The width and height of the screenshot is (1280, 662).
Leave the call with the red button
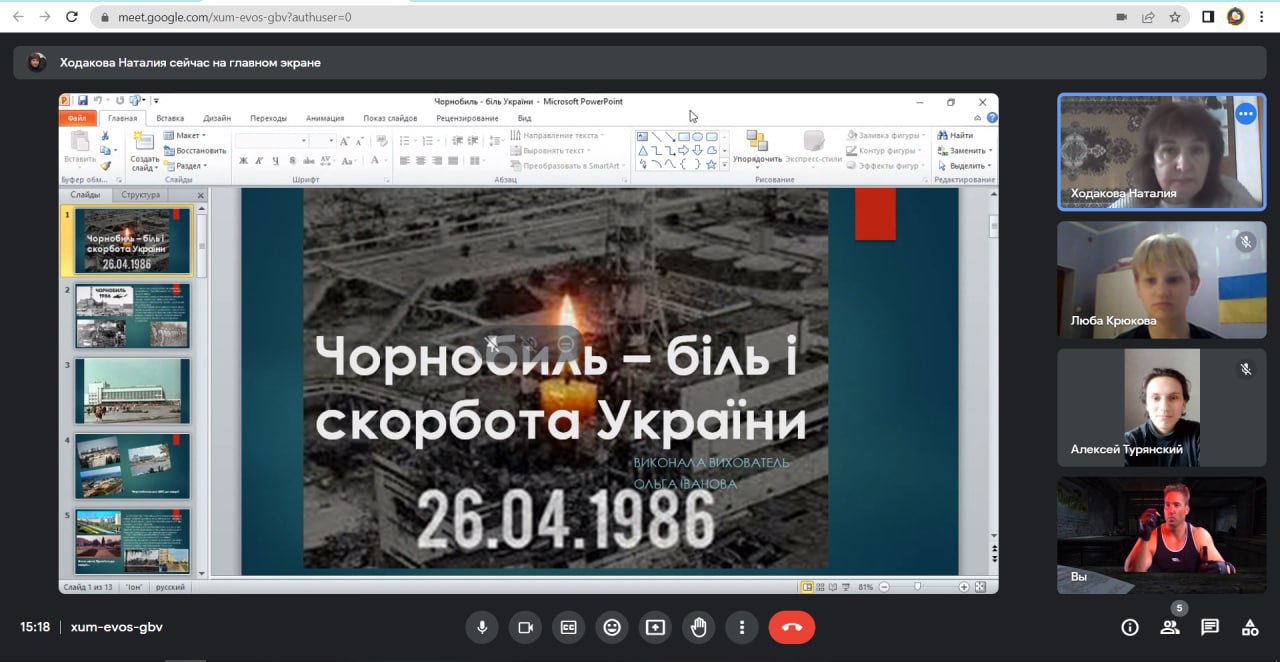coord(791,627)
